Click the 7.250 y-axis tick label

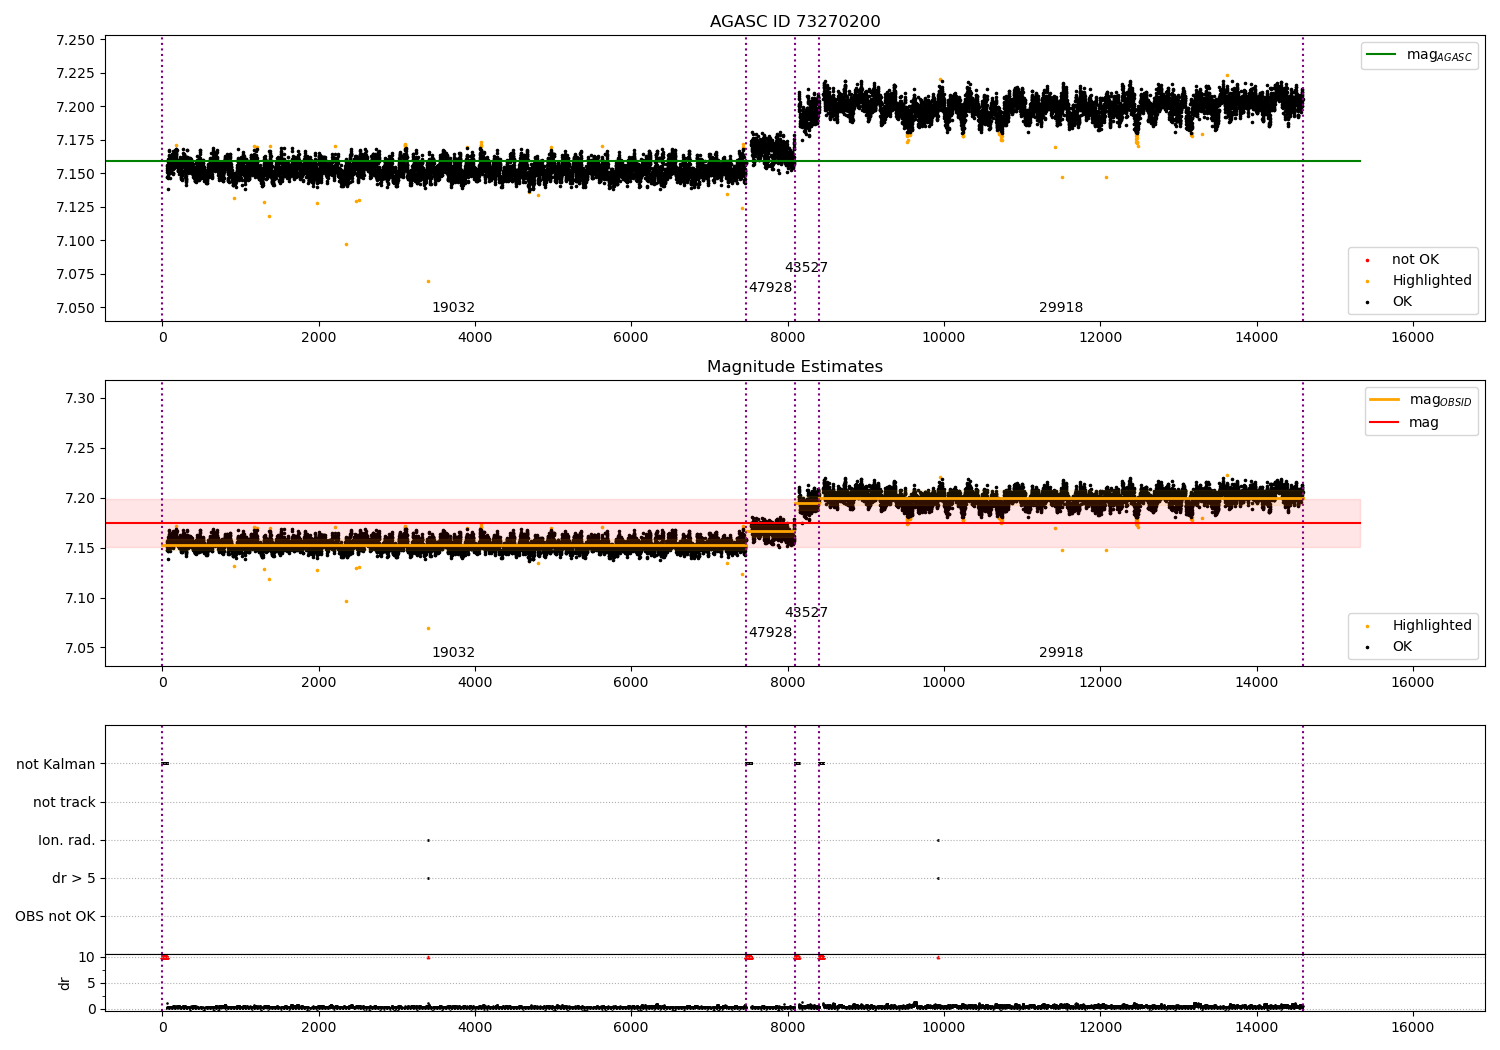pos(76,40)
